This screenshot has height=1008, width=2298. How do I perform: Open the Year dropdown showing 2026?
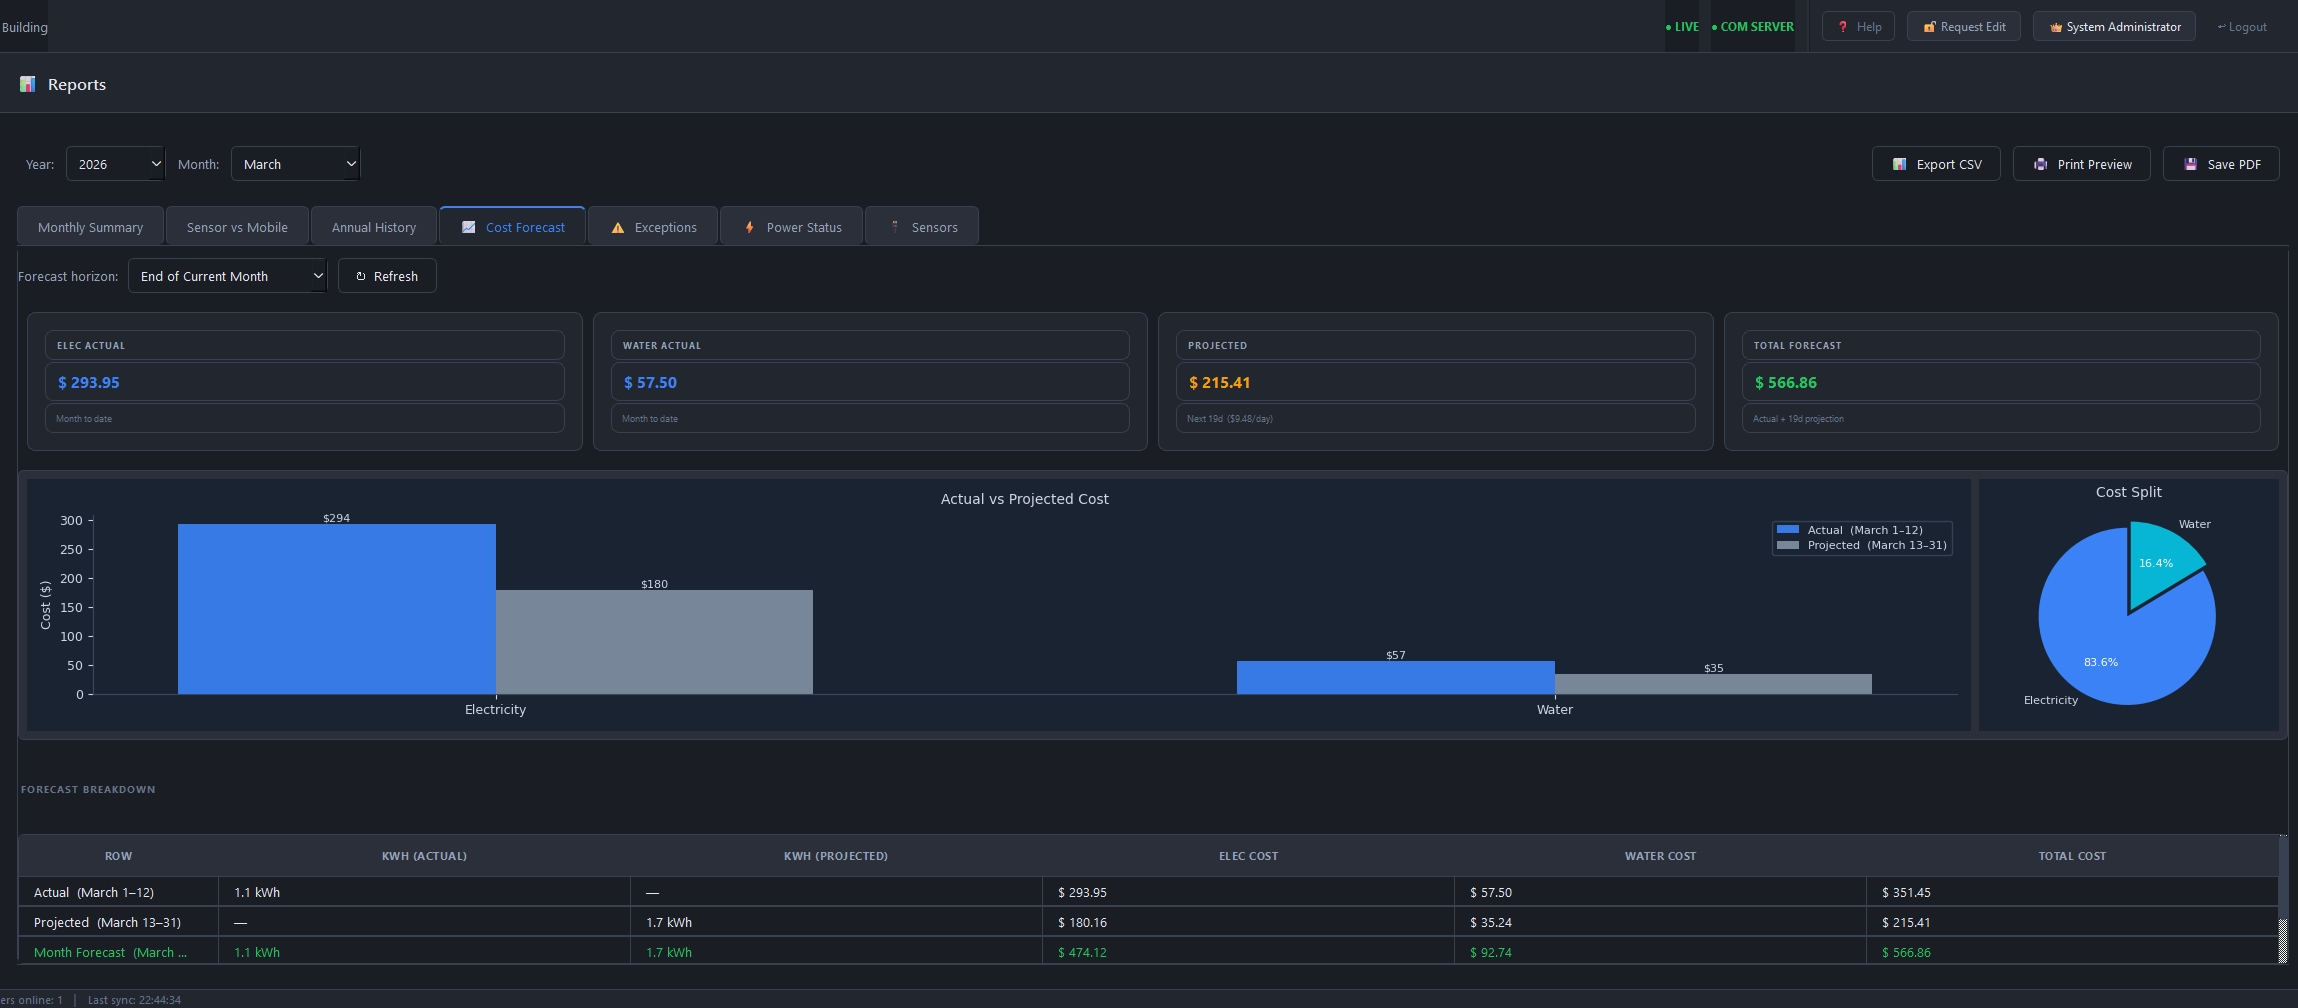tap(115, 164)
